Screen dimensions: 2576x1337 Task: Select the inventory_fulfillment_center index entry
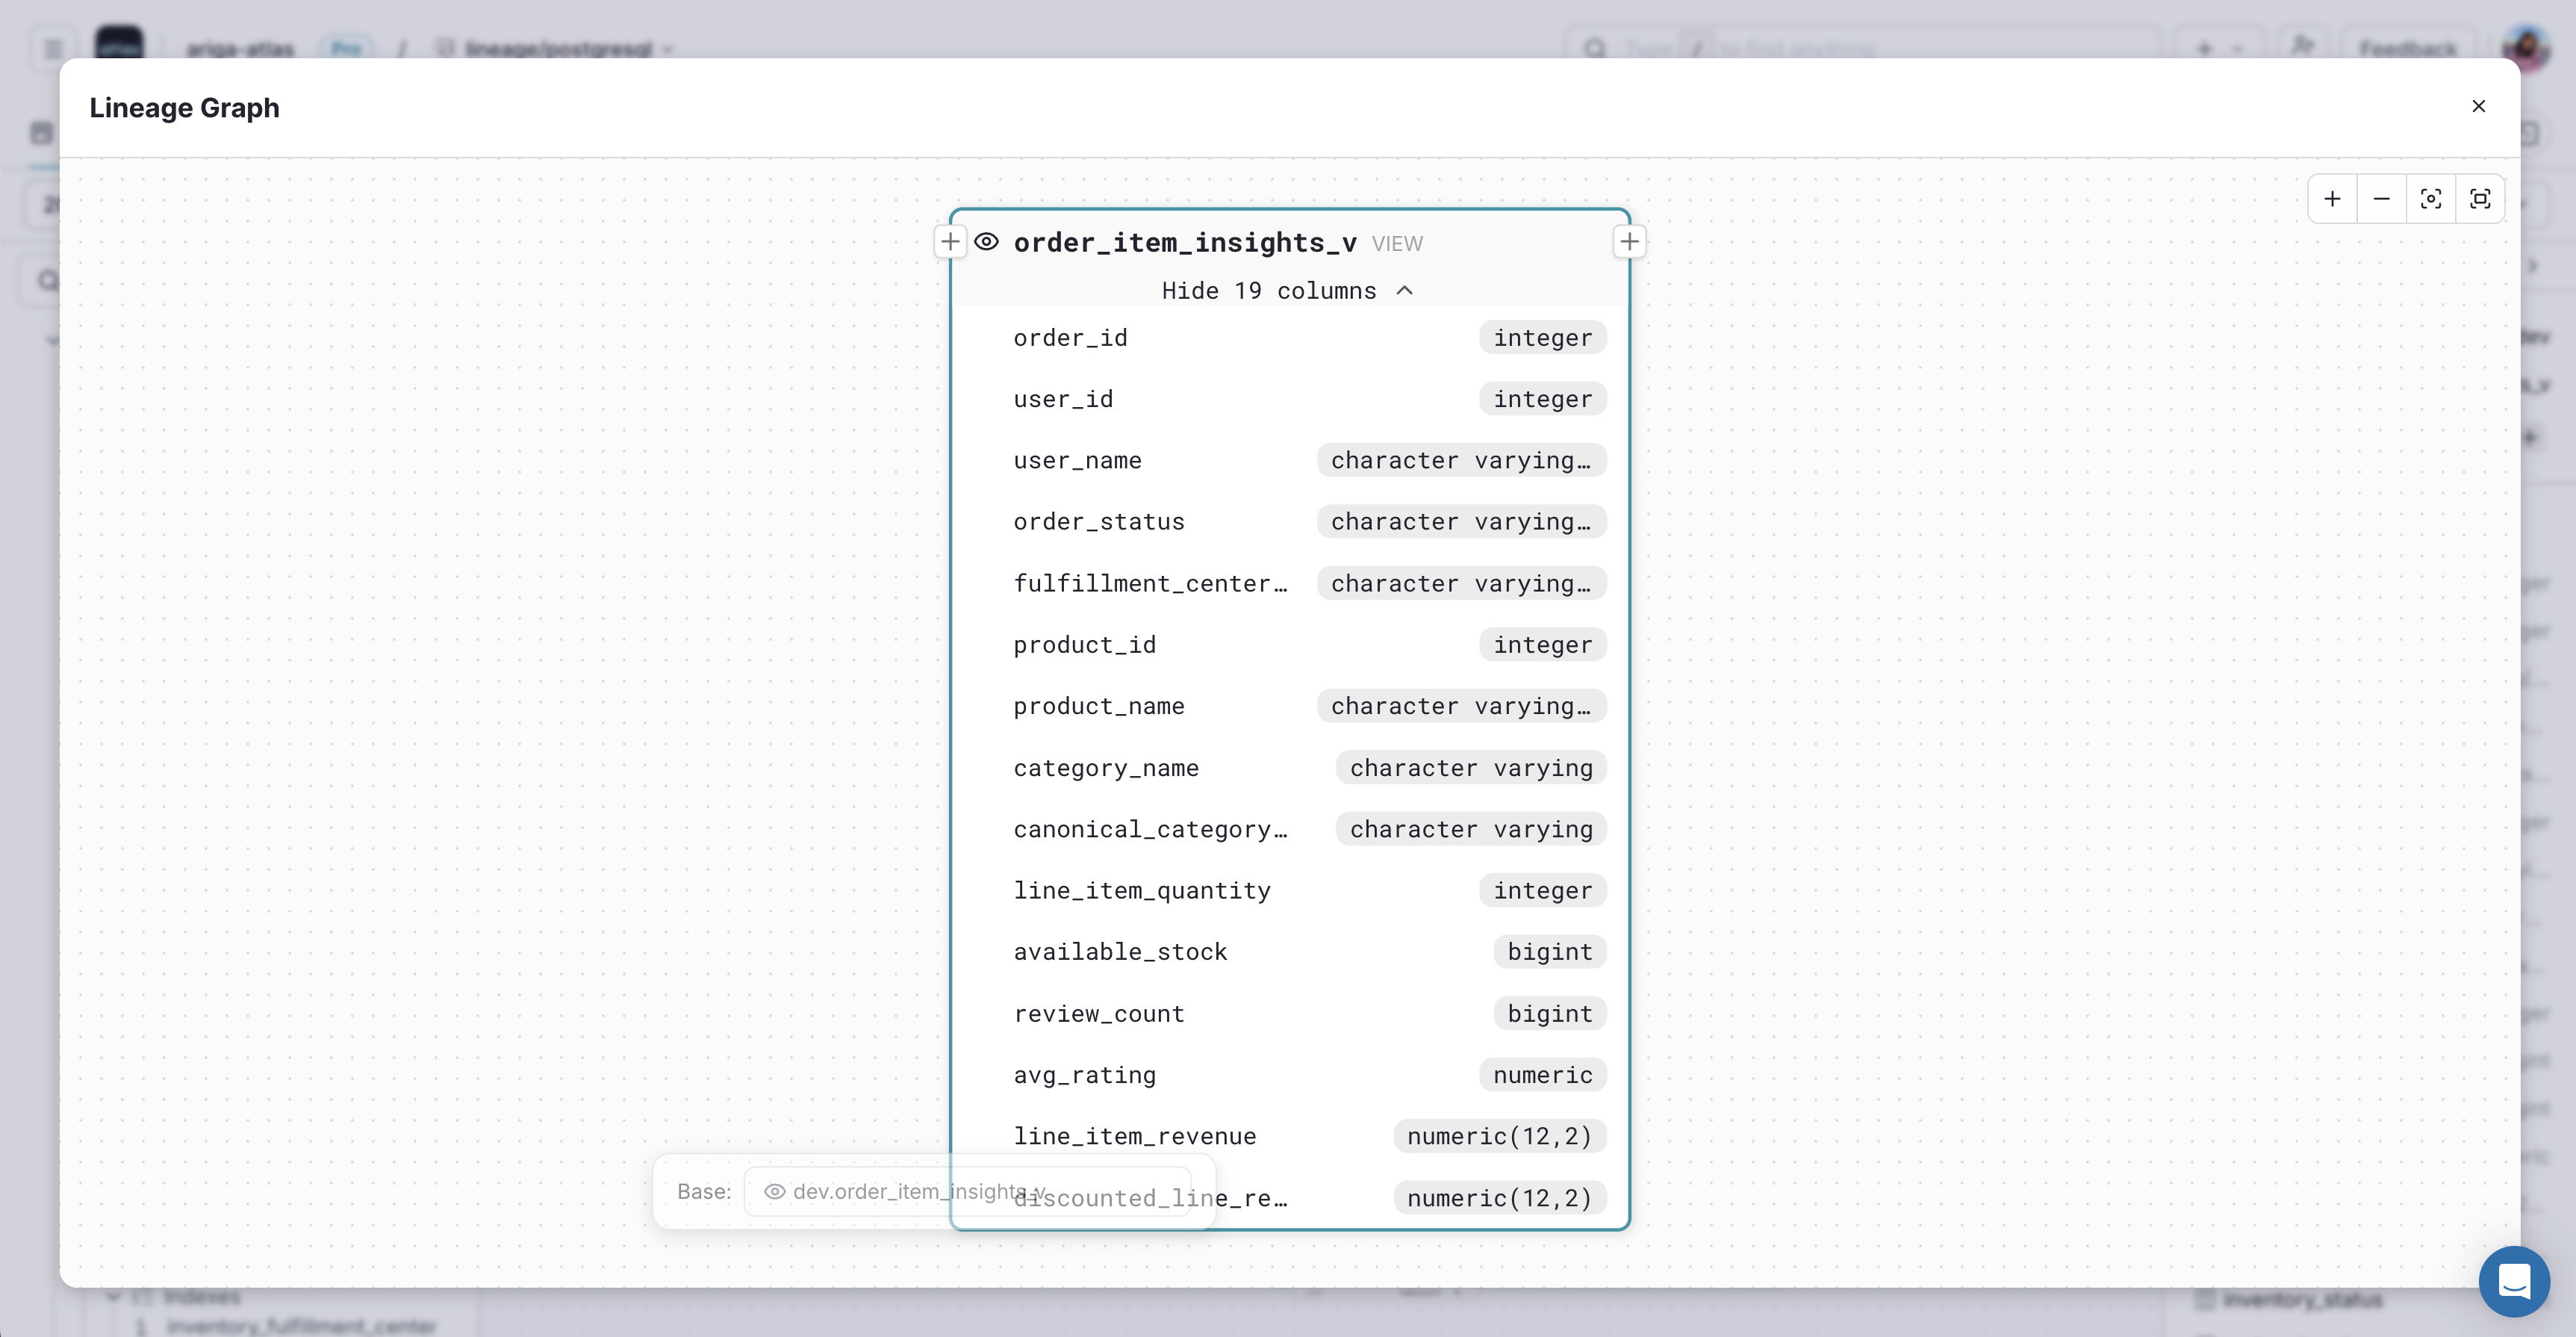300,1327
